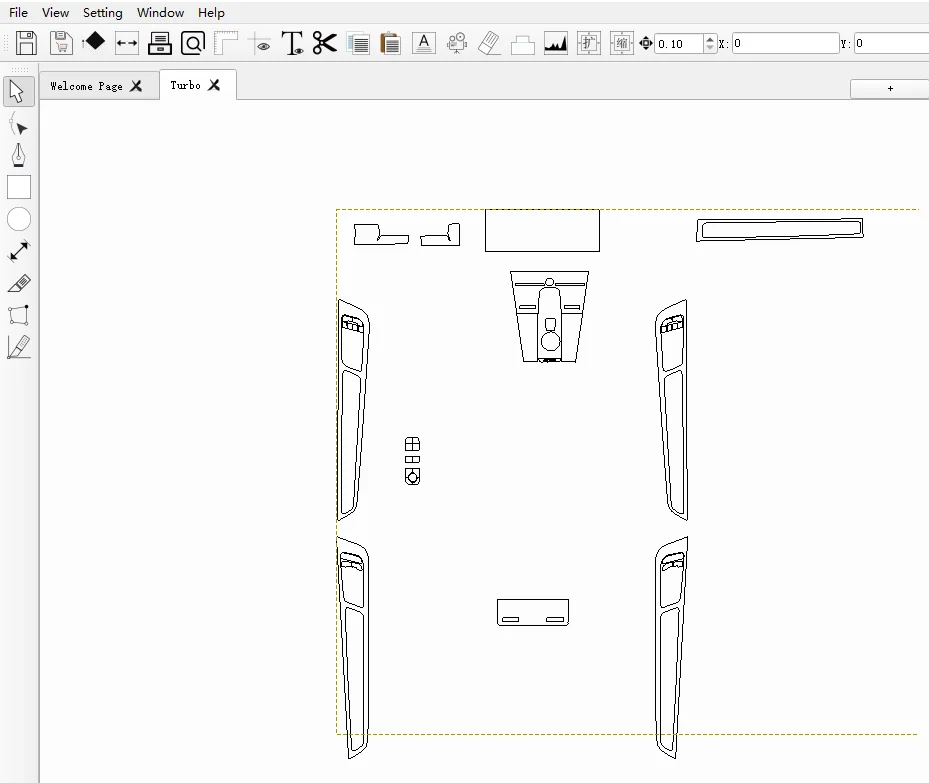929x783 pixels.
Task: Choose the circle shape tool
Action: pos(19,219)
